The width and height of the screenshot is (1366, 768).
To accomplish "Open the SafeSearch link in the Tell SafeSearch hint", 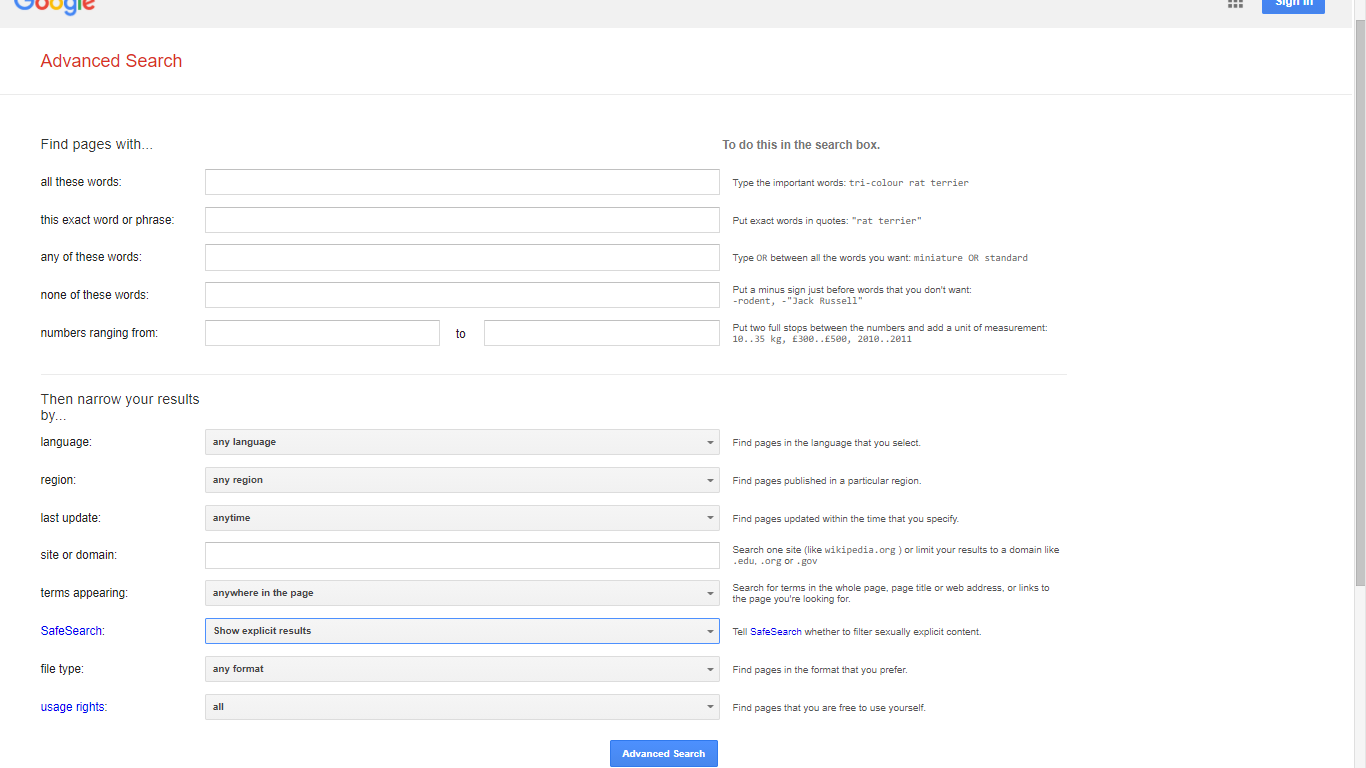I will 776,632.
